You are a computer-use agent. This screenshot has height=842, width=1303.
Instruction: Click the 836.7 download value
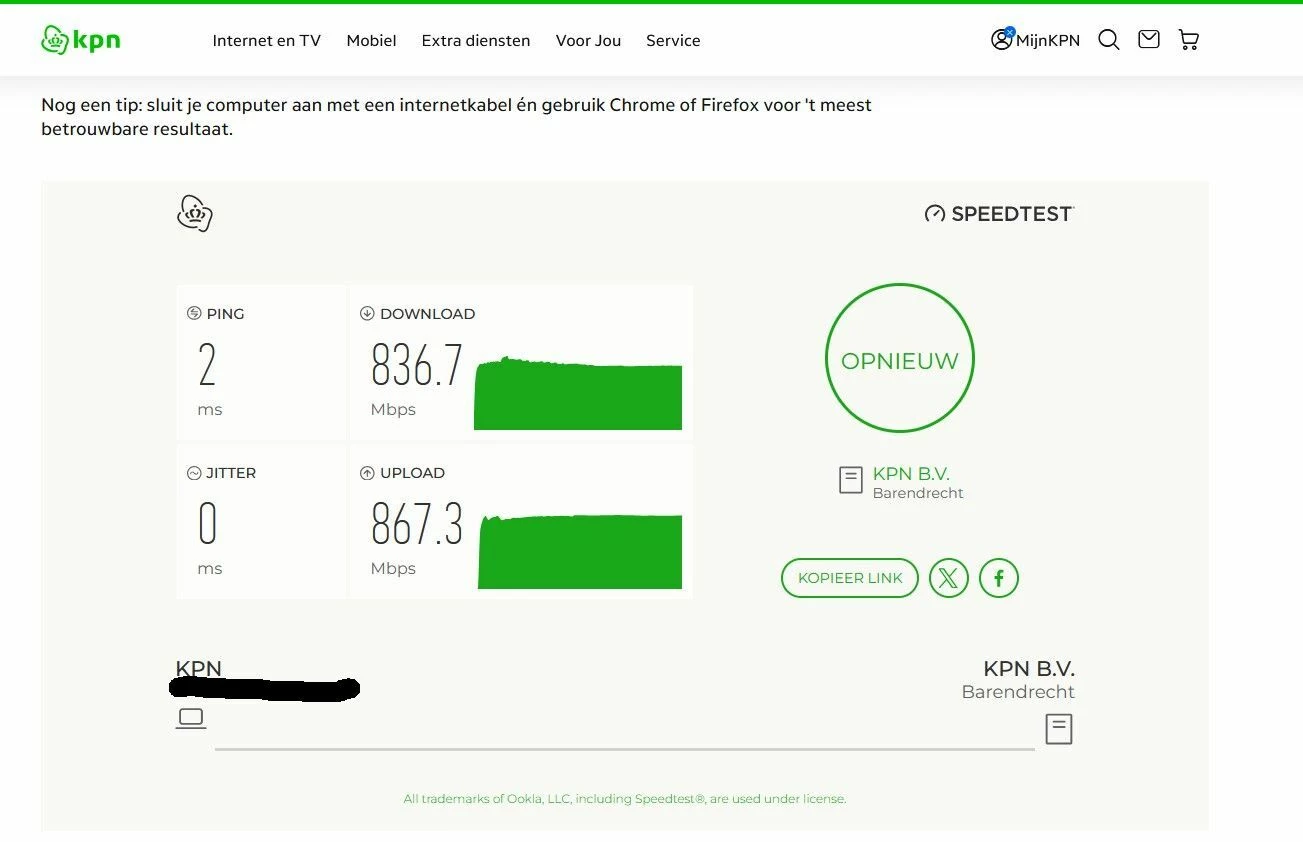coord(417,365)
